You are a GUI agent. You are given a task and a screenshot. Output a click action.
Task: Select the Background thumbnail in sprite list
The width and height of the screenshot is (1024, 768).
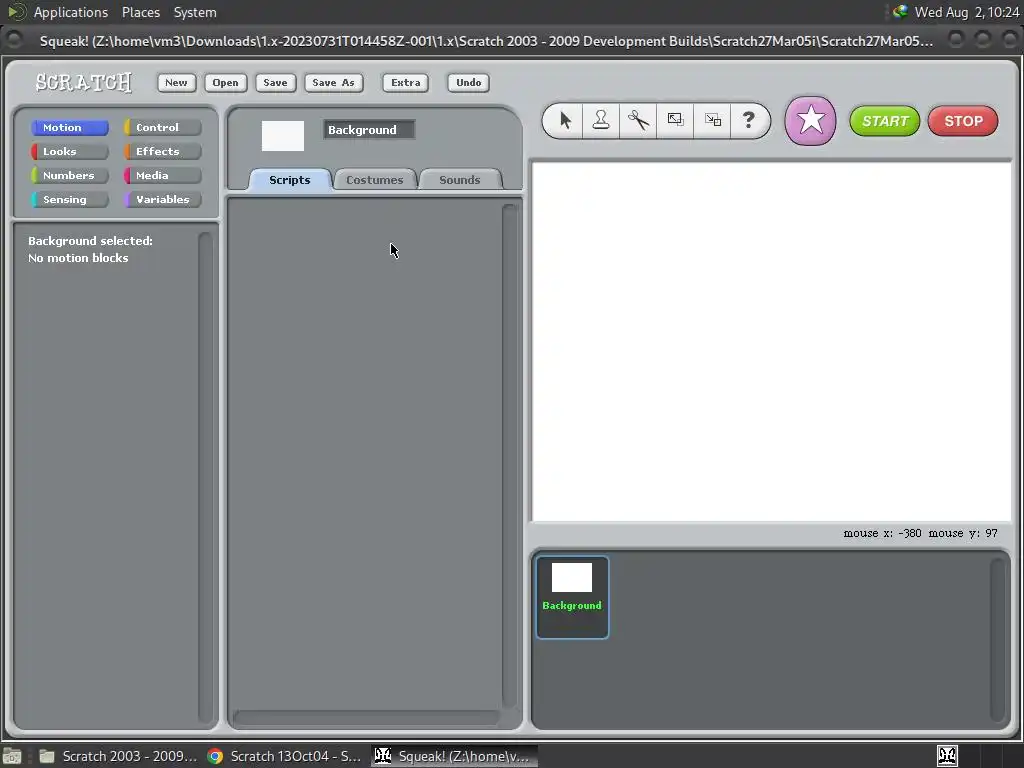(572, 598)
